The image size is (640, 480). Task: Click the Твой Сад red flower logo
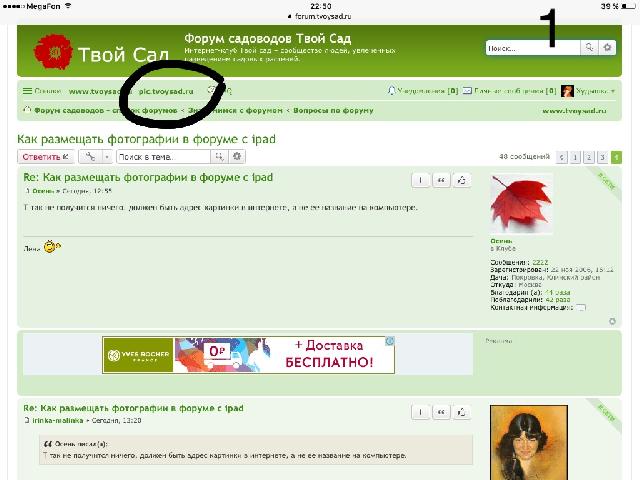coord(52,52)
